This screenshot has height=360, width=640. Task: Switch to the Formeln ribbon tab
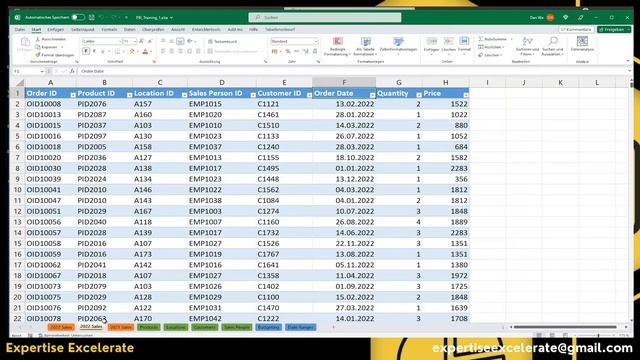[109, 30]
